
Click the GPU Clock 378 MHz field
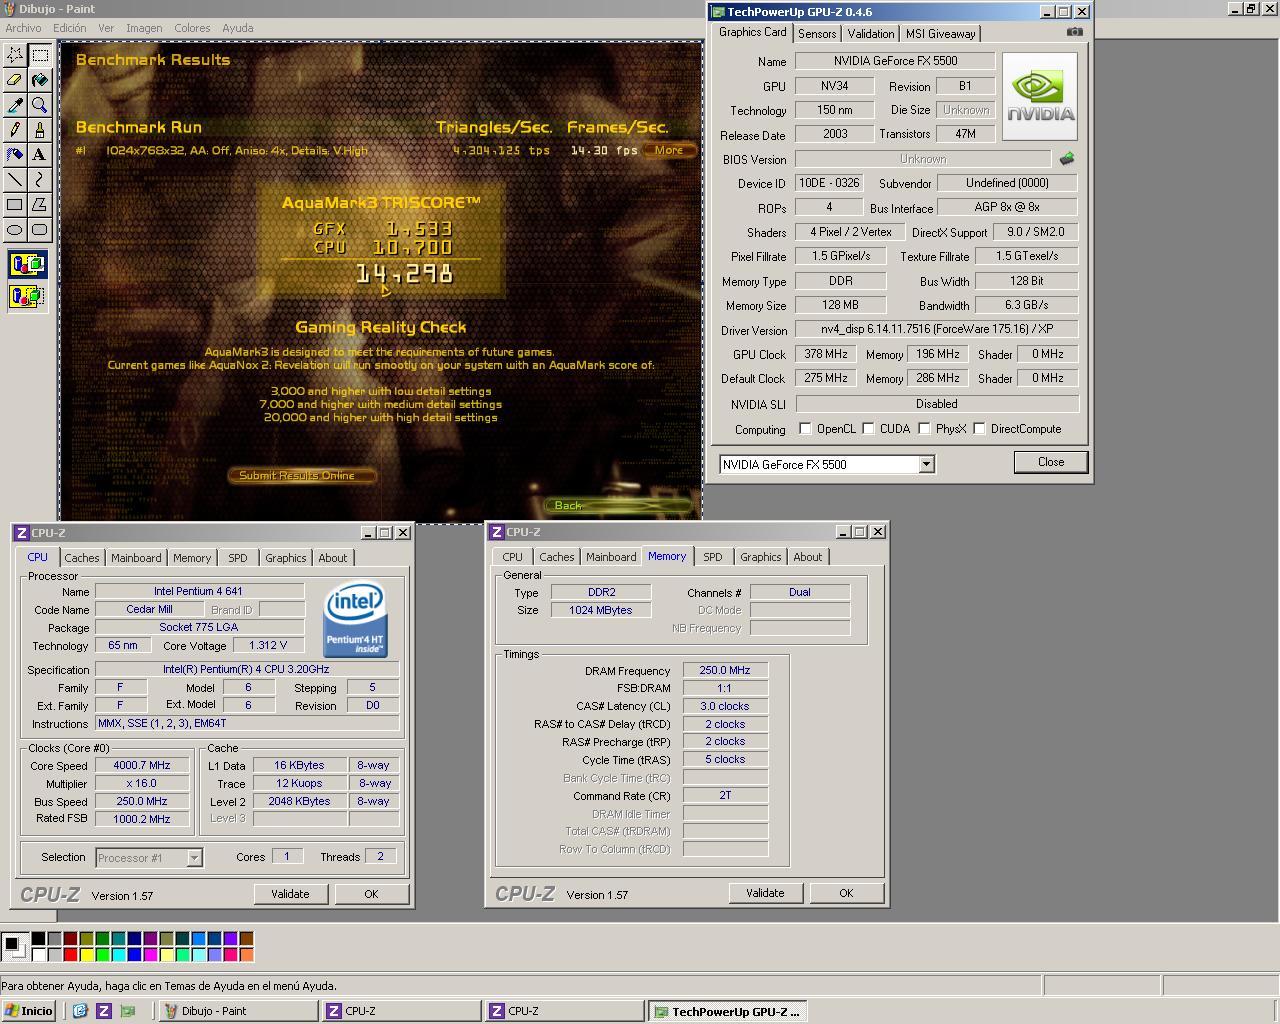coord(826,354)
